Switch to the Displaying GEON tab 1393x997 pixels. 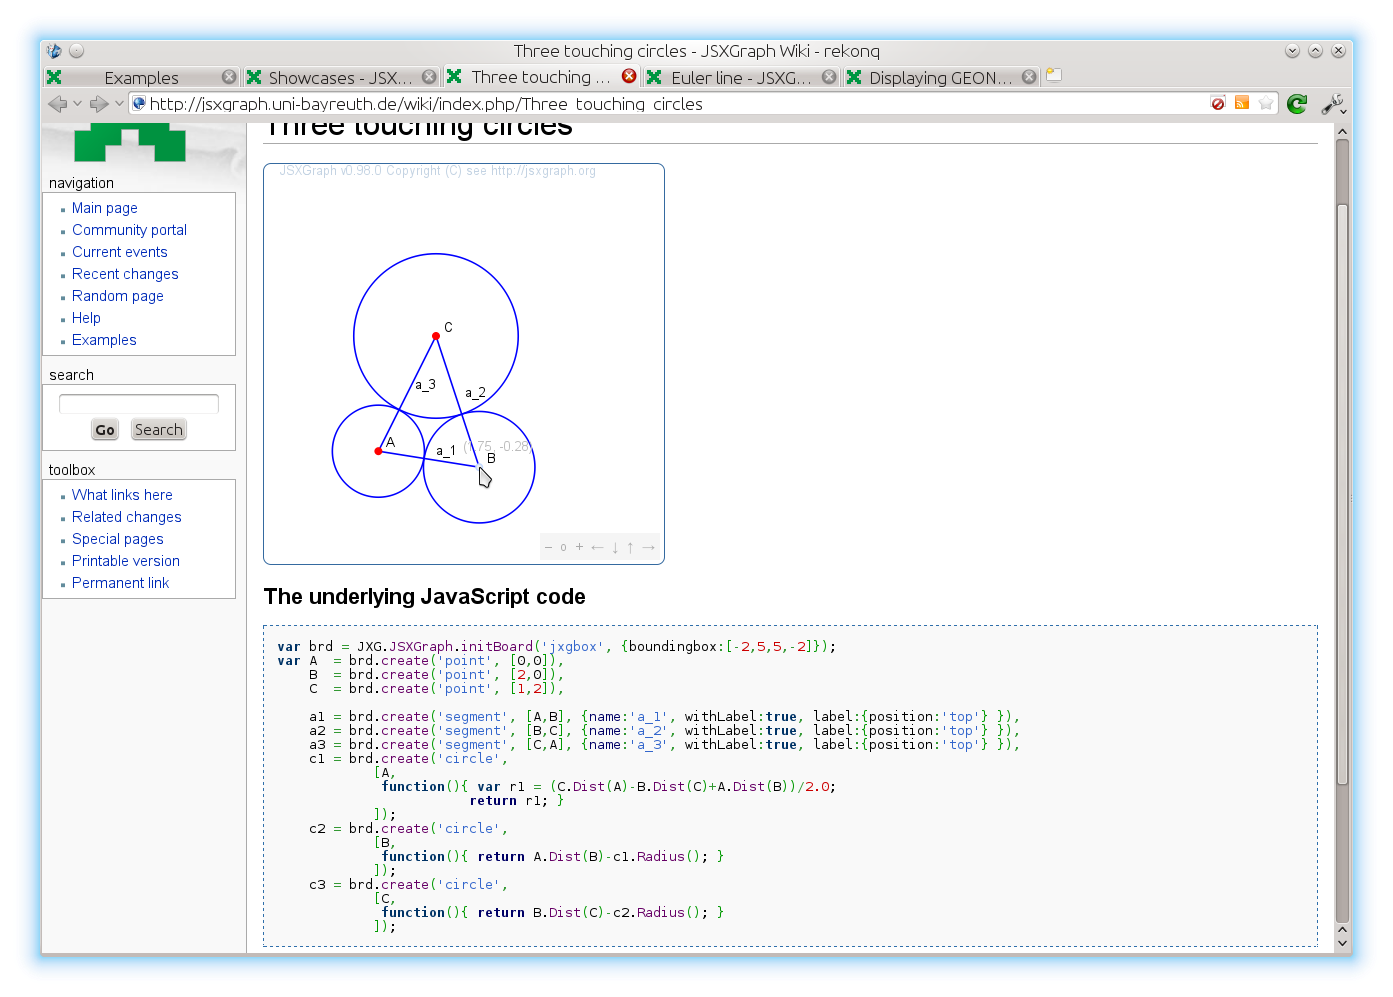point(940,77)
